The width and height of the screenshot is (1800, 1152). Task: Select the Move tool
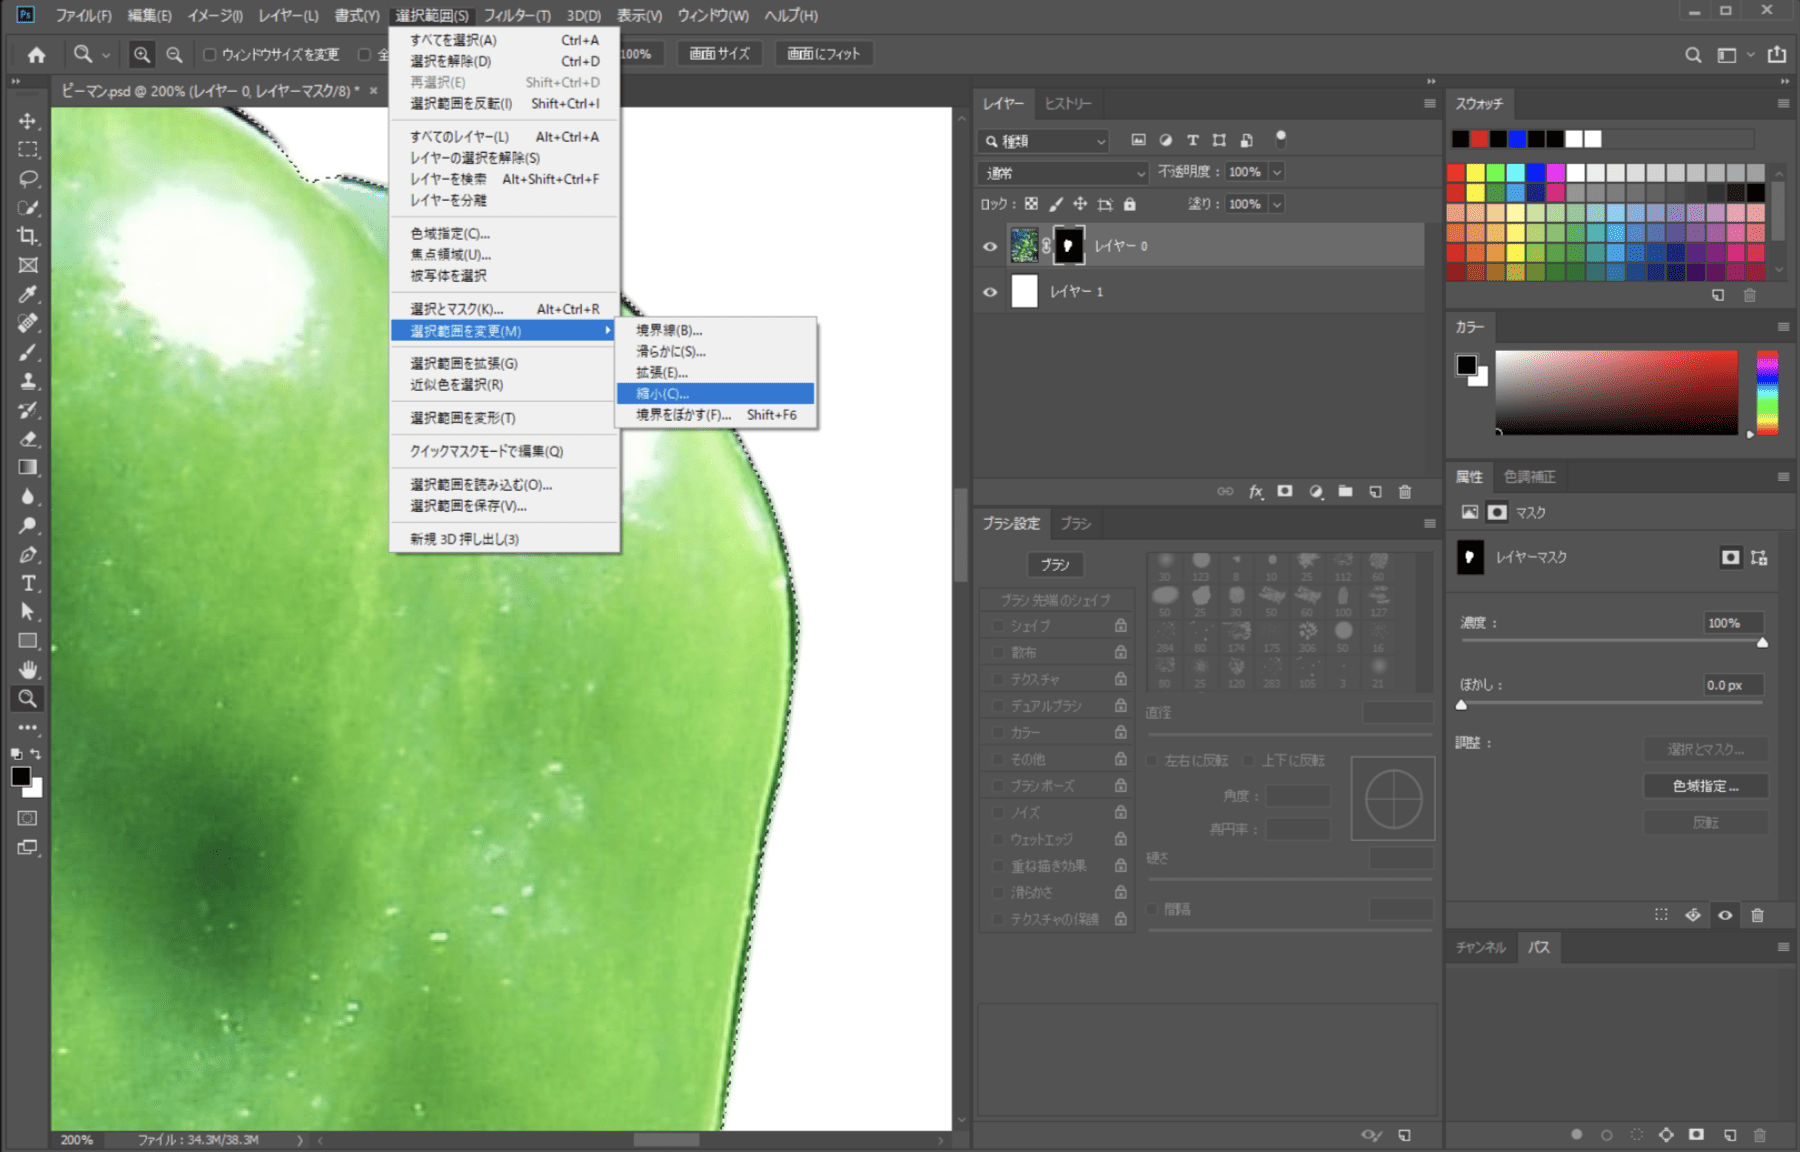click(x=28, y=121)
